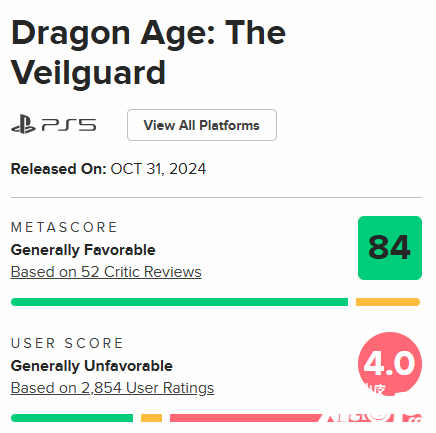Select red negative segment of user bar
The image size is (436, 433).
tap(295, 418)
